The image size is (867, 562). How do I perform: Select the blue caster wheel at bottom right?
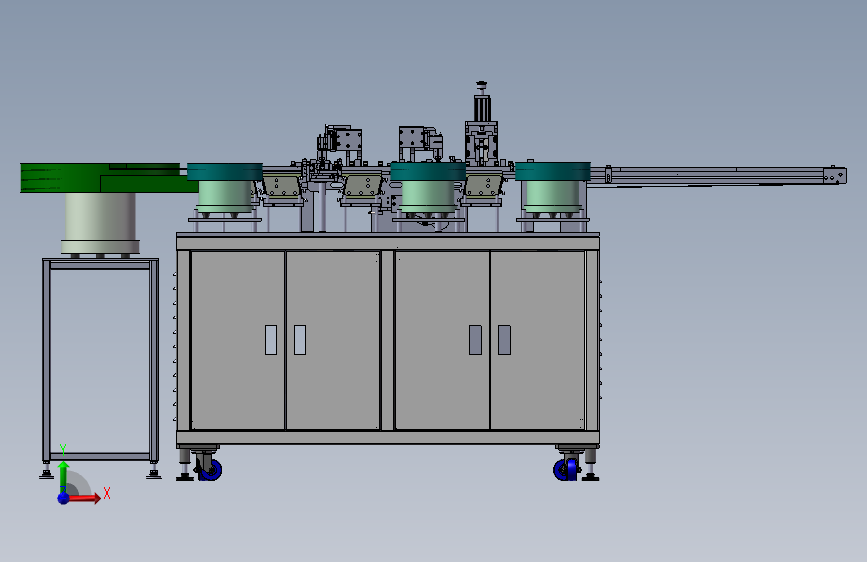point(566,470)
